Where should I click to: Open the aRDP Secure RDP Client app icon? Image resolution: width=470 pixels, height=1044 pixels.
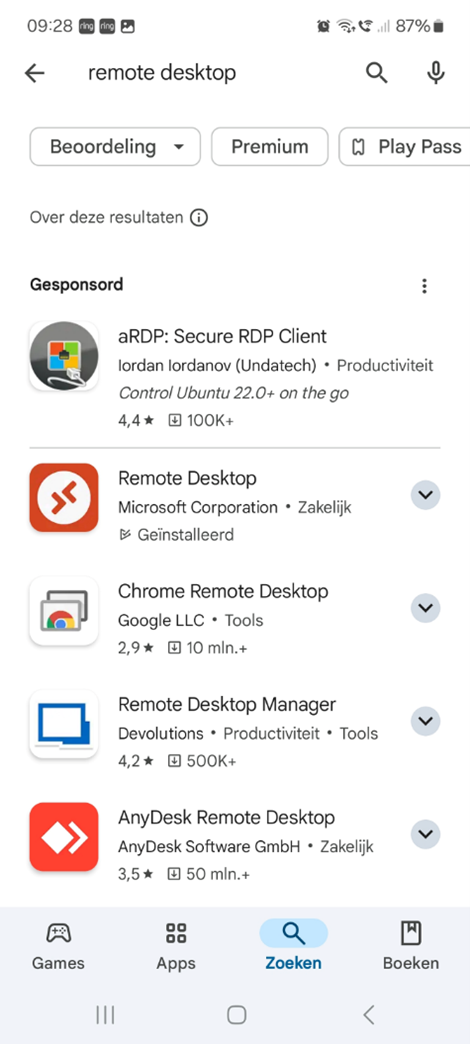(x=64, y=356)
